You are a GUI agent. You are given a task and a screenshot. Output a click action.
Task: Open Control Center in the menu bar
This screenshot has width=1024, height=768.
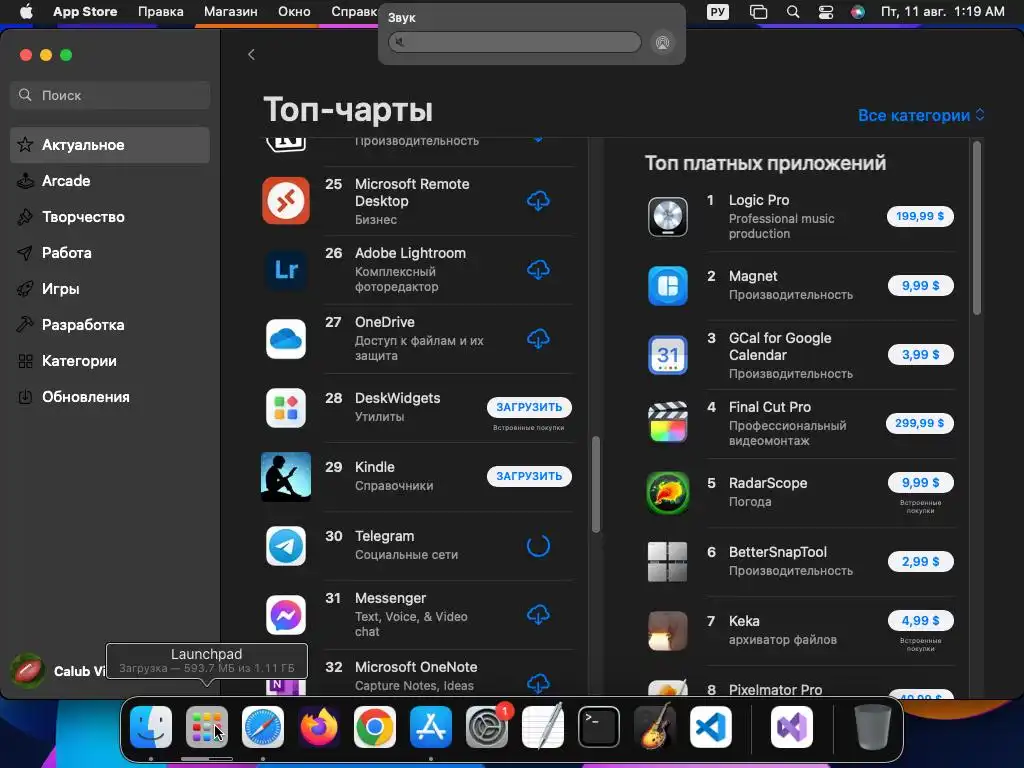tap(825, 12)
